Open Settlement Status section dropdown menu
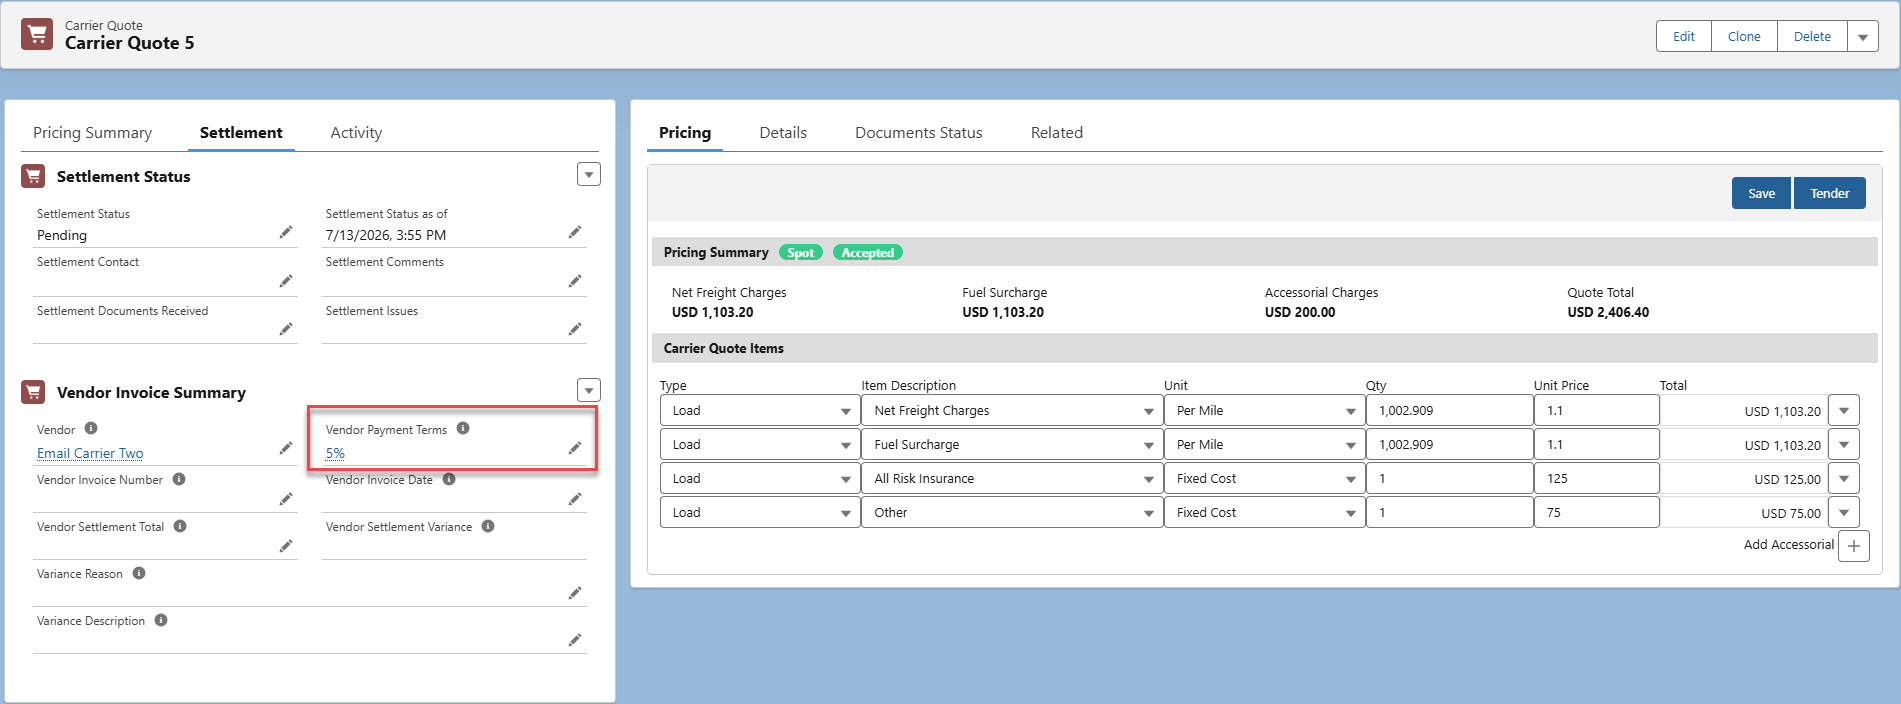This screenshot has width=1901, height=704. (x=589, y=175)
